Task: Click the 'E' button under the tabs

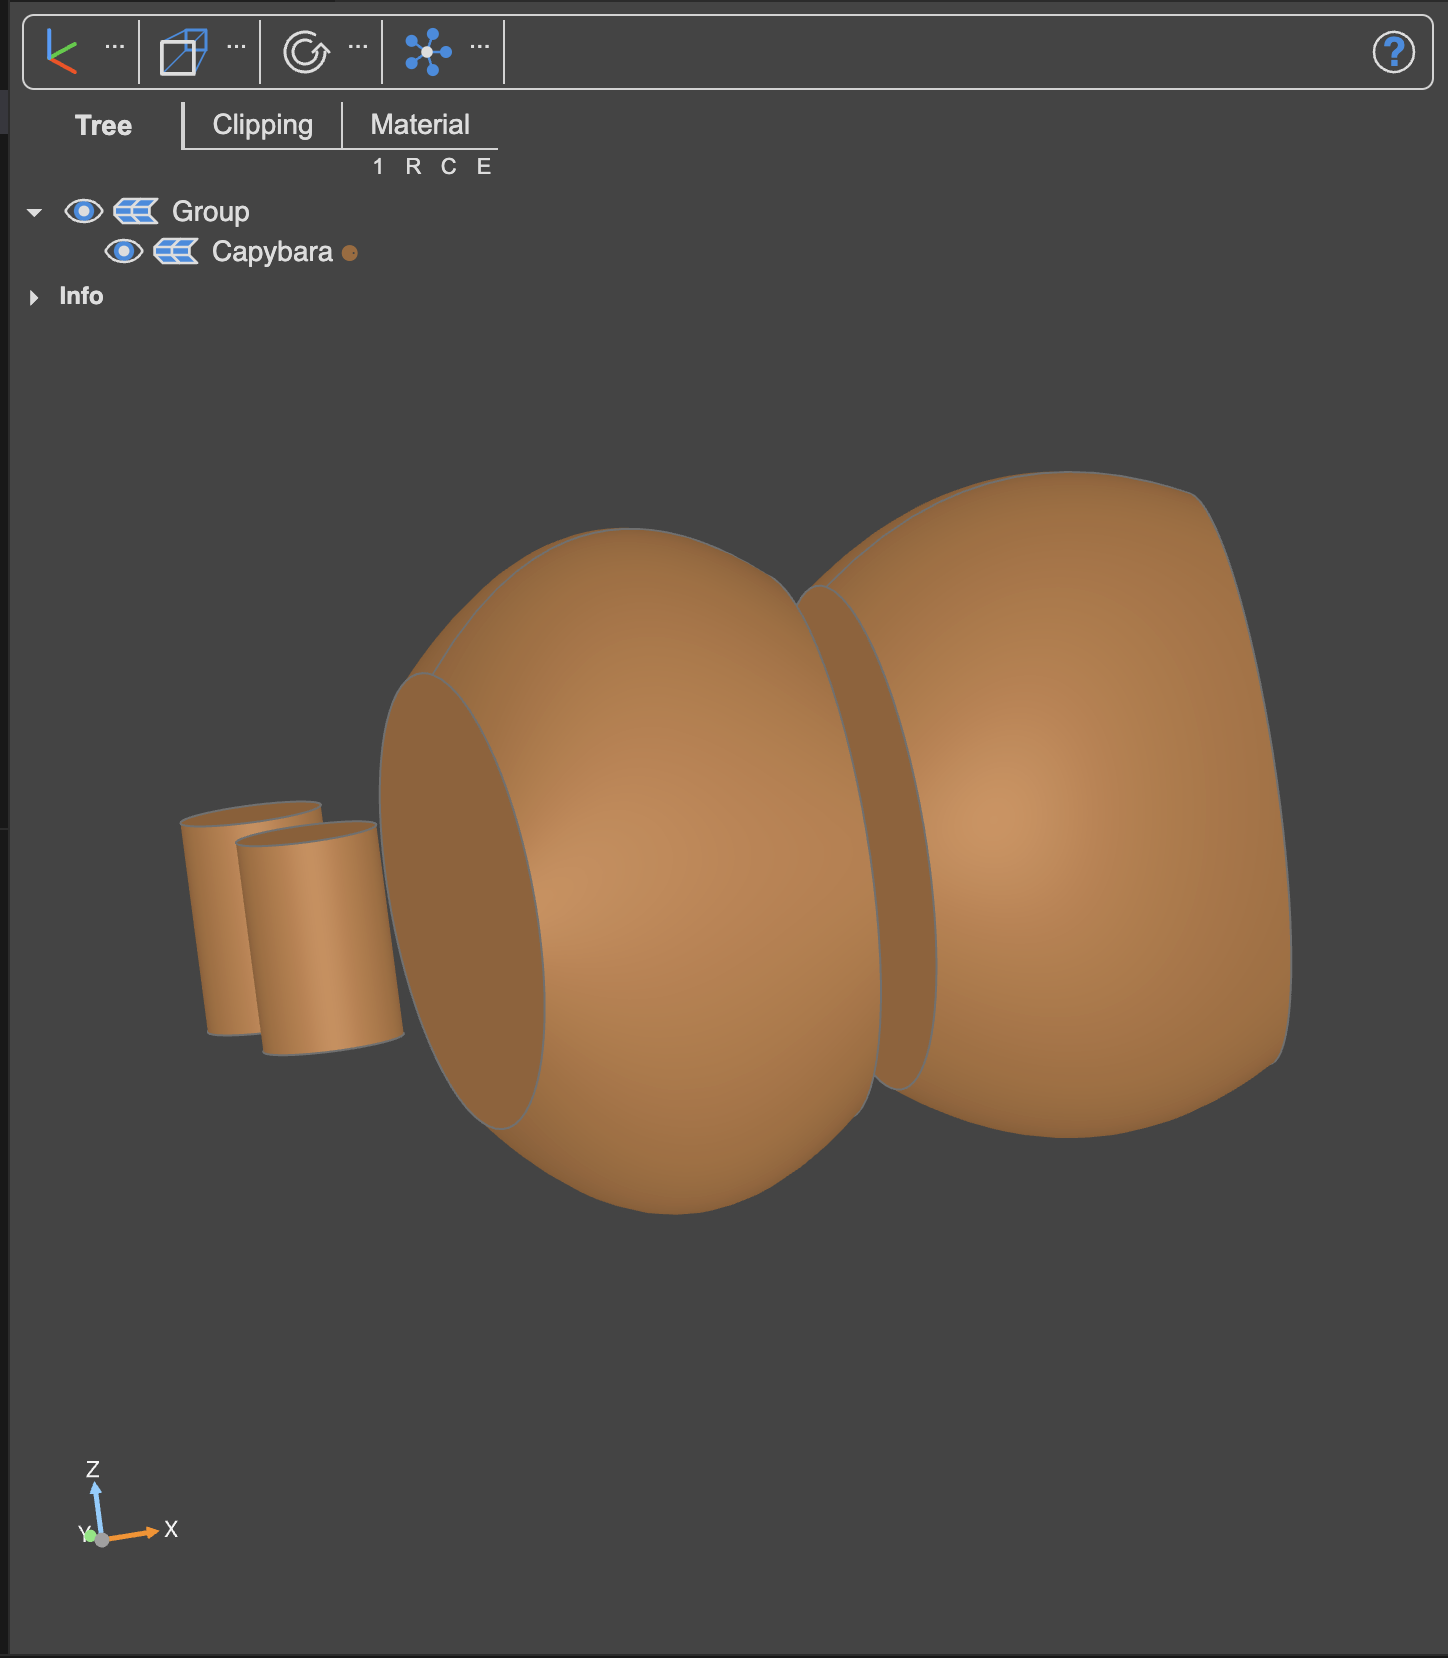Action: 484,167
